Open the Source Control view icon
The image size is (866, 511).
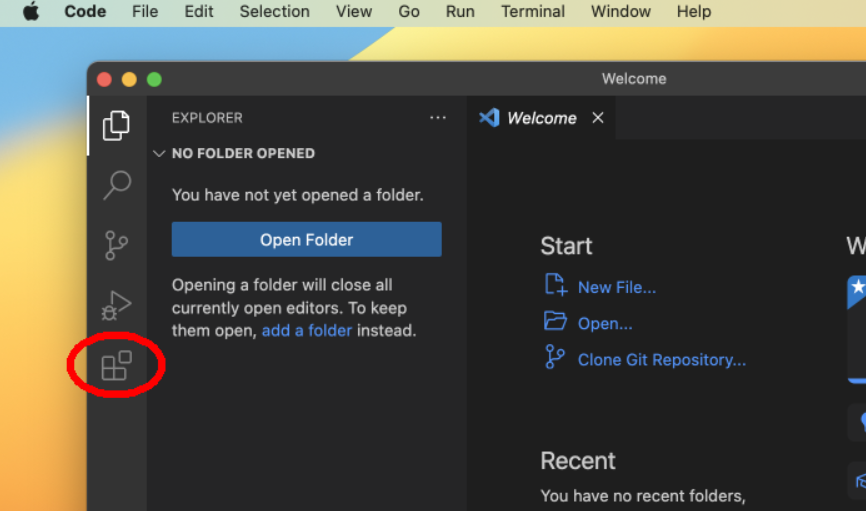click(117, 245)
